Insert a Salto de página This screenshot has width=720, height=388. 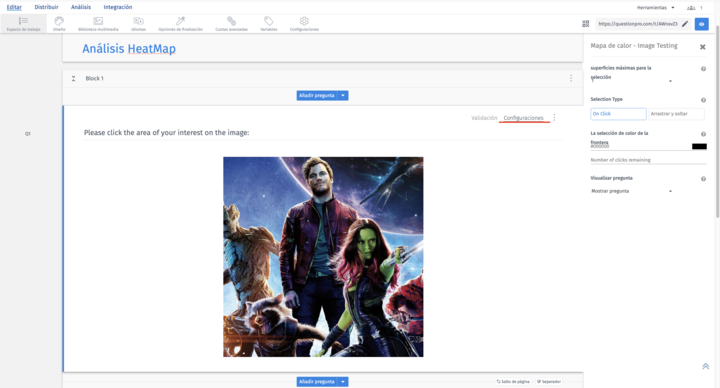pos(513,382)
